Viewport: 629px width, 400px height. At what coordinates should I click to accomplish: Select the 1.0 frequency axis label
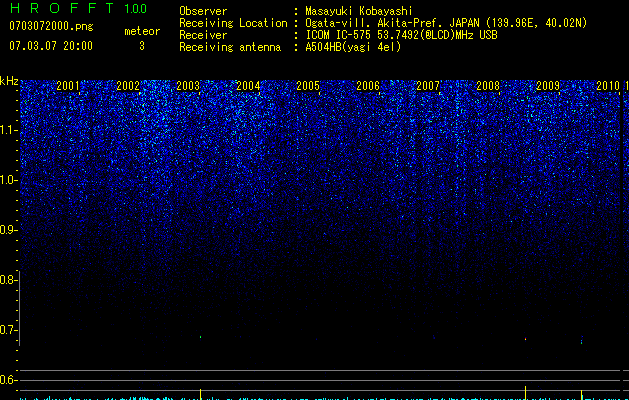[8, 180]
